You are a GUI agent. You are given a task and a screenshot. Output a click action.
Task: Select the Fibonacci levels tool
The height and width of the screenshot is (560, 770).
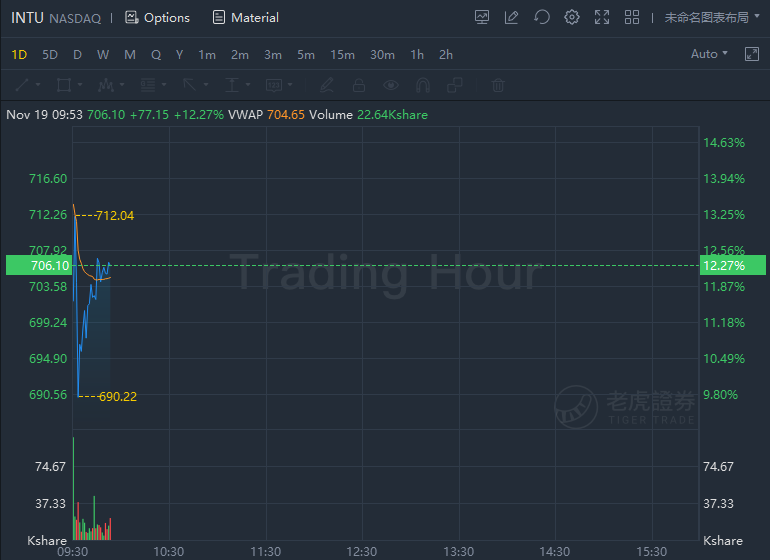(148, 85)
